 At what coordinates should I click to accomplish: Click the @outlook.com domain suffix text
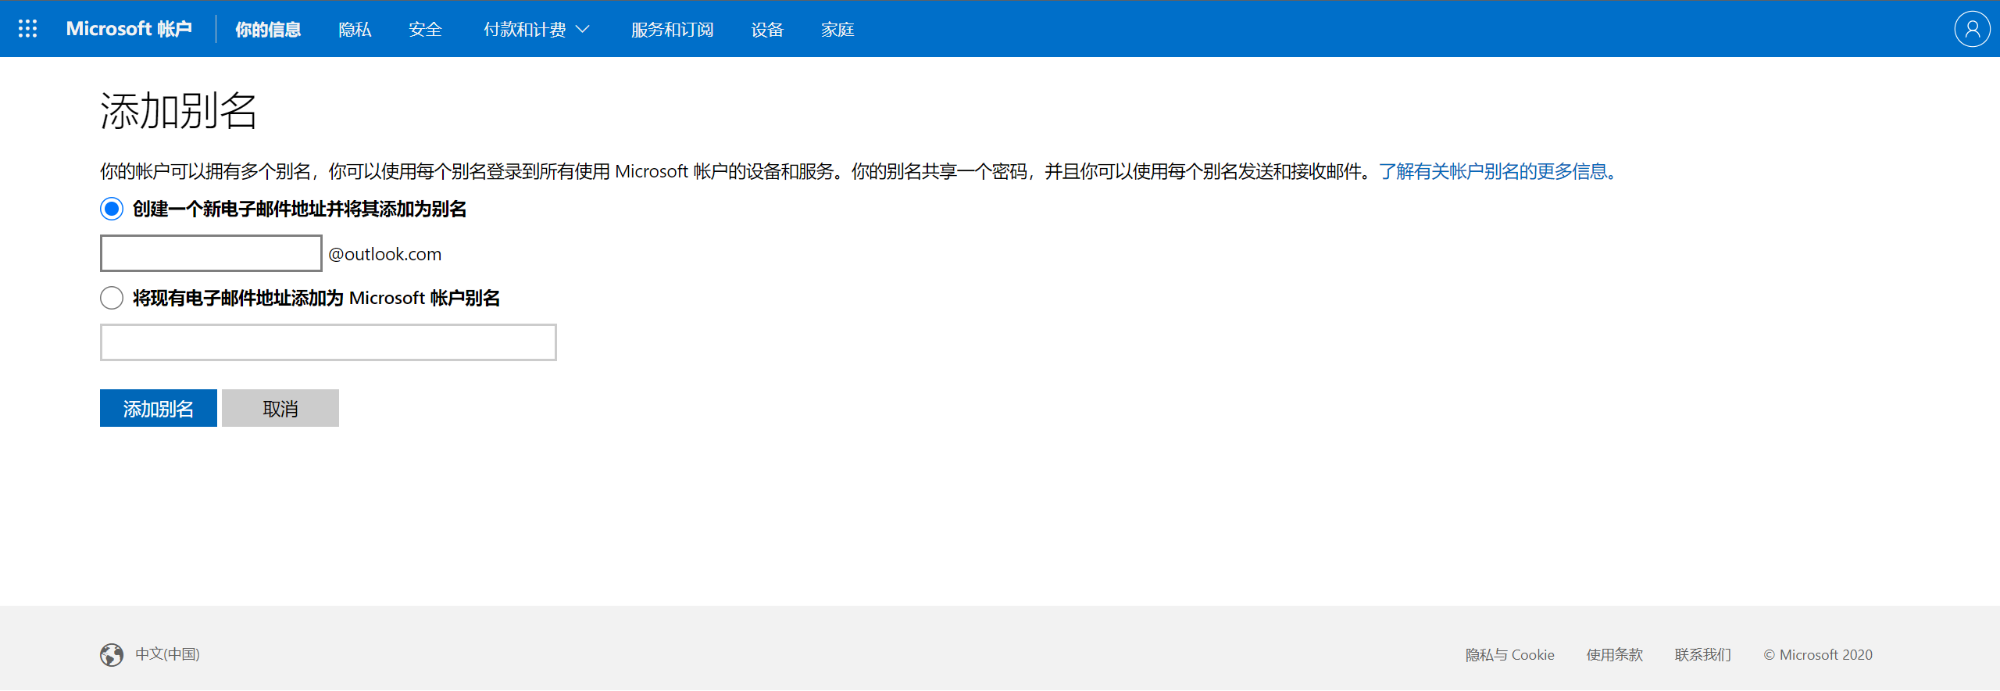pyautogui.click(x=385, y=254)
